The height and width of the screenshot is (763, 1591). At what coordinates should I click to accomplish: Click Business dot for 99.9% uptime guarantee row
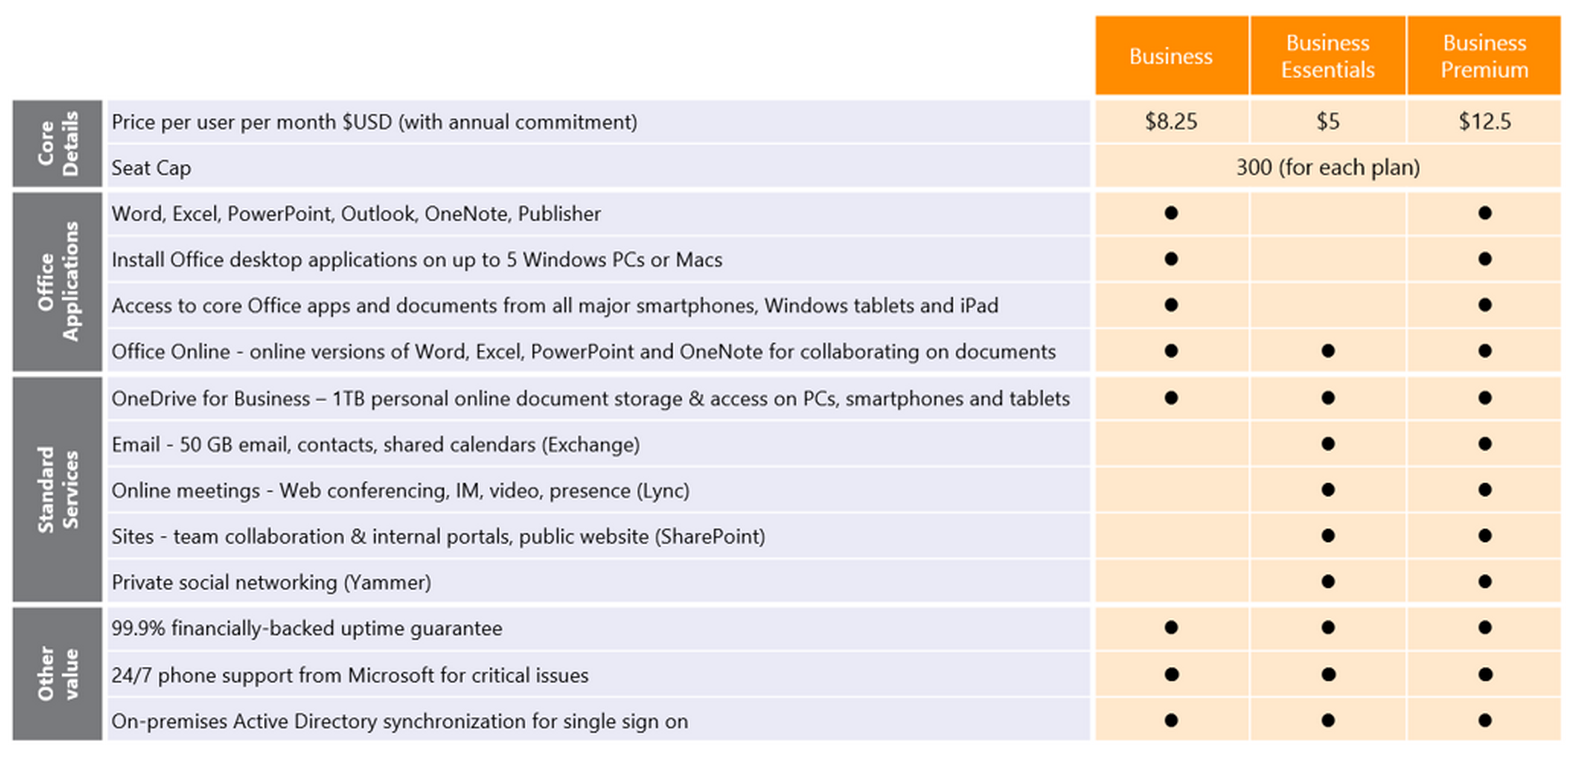tap(1171, 628)
